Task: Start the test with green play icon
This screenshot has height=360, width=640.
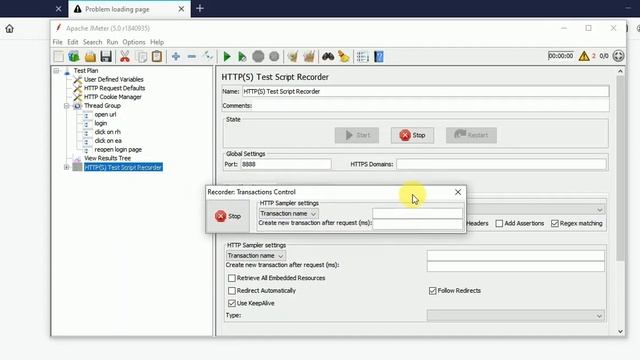Action: [x=227, y=56]
